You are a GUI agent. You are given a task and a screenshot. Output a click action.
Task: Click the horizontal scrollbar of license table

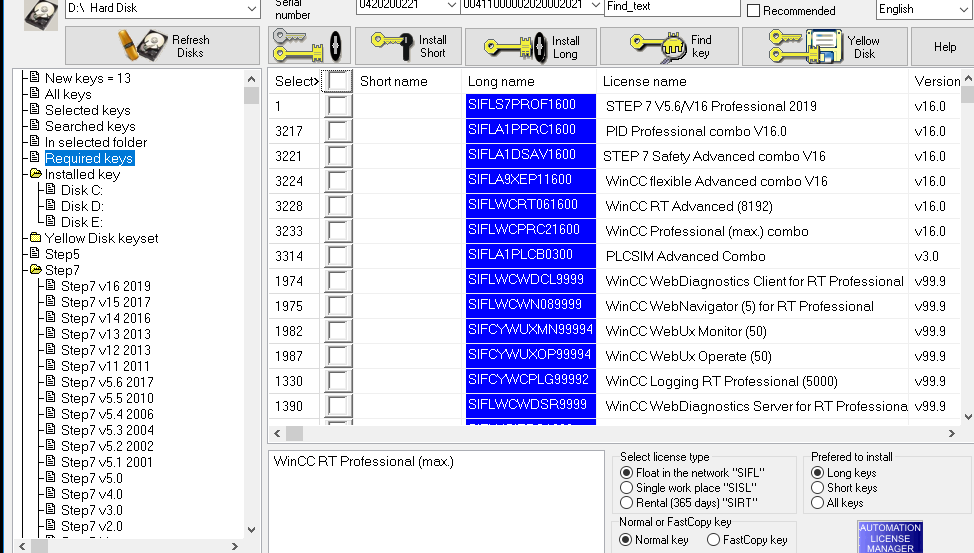point(614,433)
